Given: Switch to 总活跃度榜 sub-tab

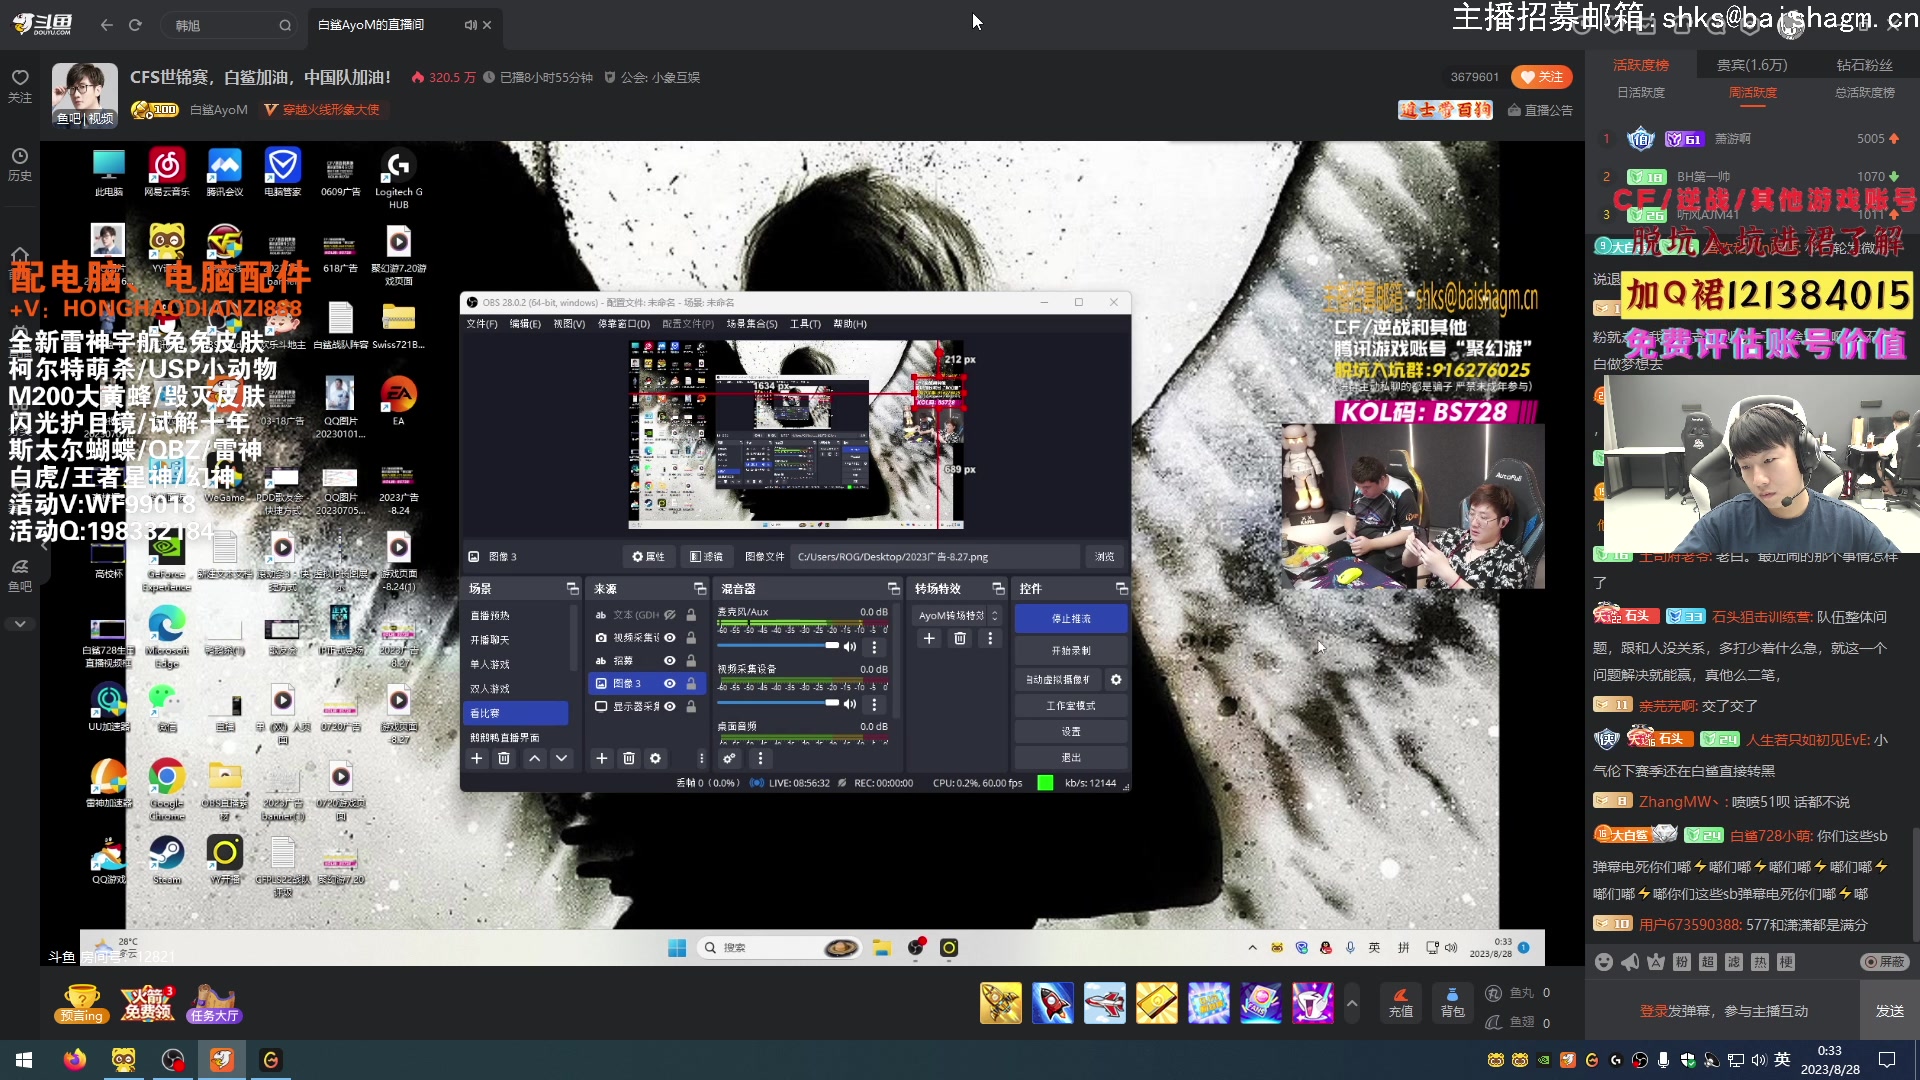Looking at the screenshot, I should [1865, 92].
